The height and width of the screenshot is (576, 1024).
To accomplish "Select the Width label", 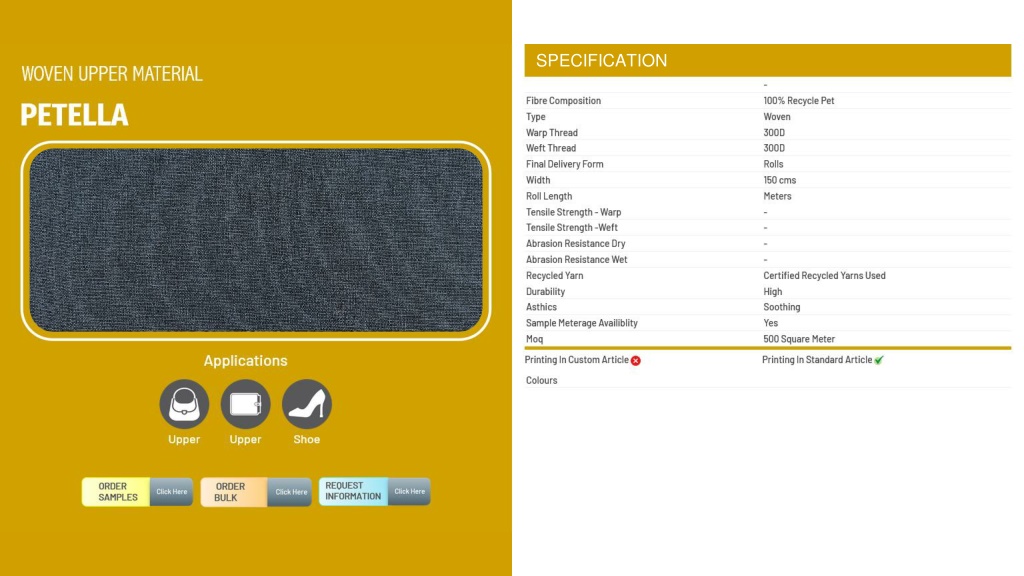I will [538, 180].
